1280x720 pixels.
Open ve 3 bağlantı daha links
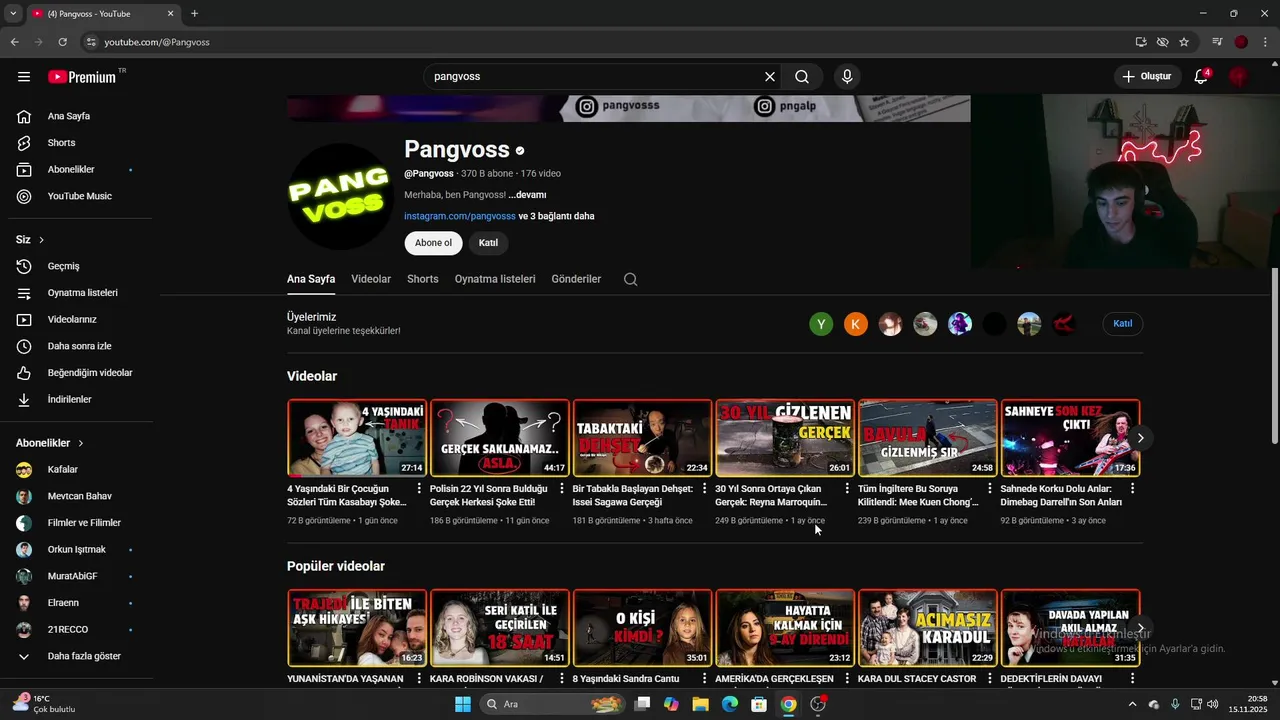click(x=556, y=216)
